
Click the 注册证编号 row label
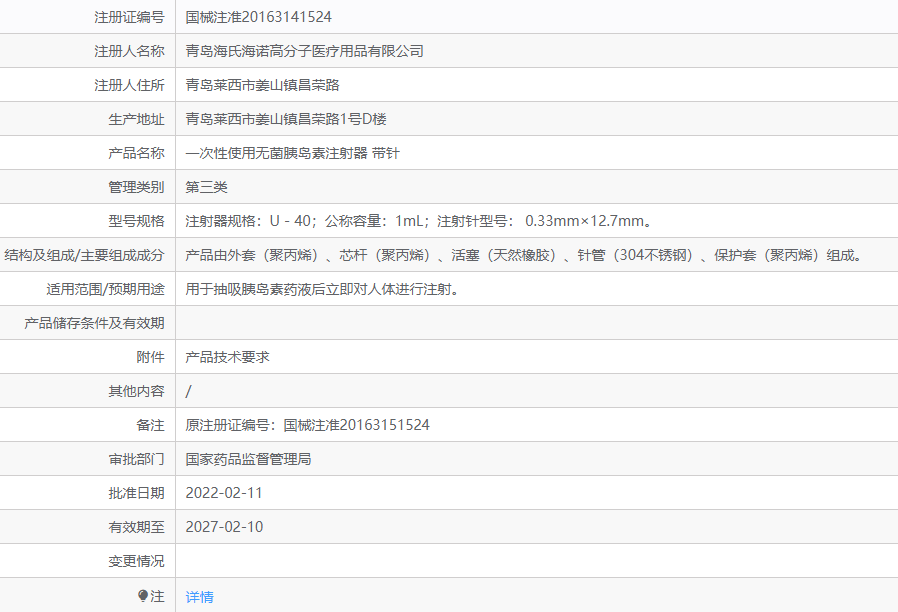[129, 17]
